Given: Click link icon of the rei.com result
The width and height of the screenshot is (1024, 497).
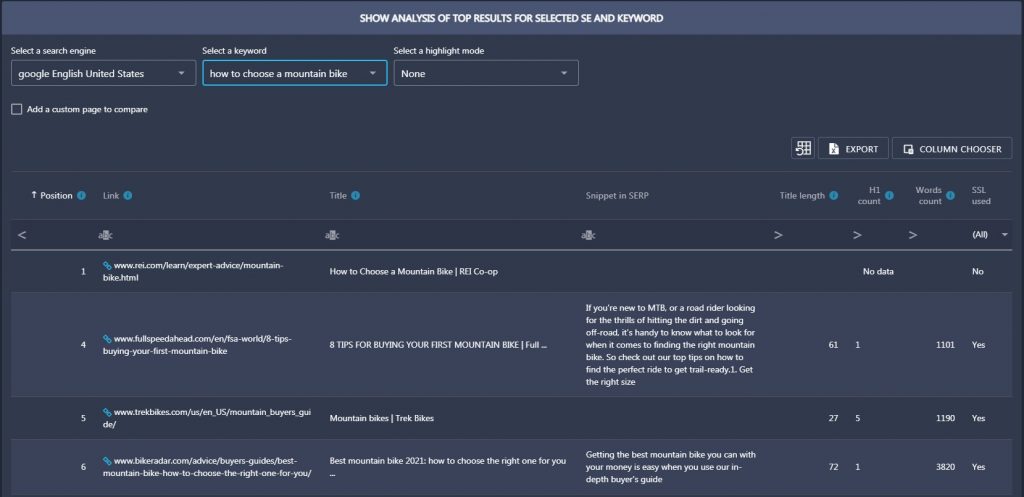Looking at the screenshot, I should point(107,266).
